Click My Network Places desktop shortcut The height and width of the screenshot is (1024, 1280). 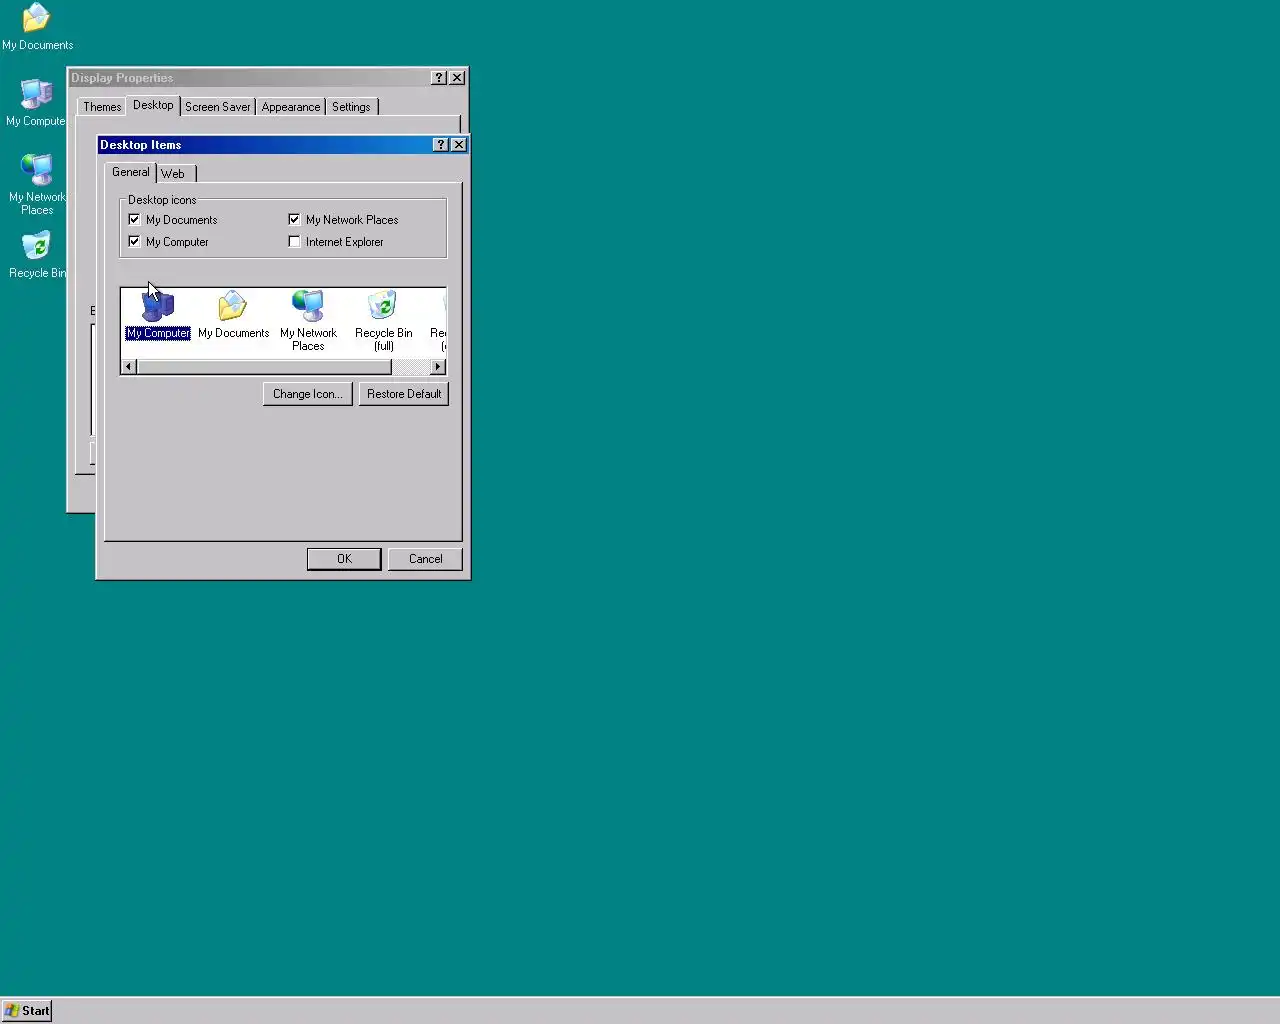point(37,185)
